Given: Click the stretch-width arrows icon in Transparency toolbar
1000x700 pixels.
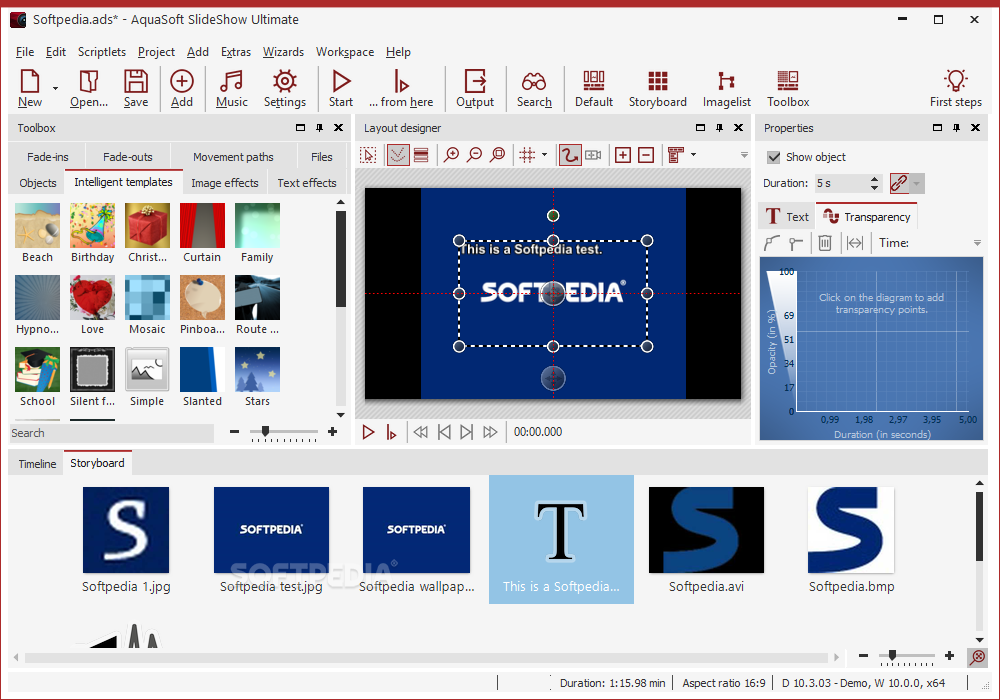Looking at the screenshot, I should click(x=855, y=243).
